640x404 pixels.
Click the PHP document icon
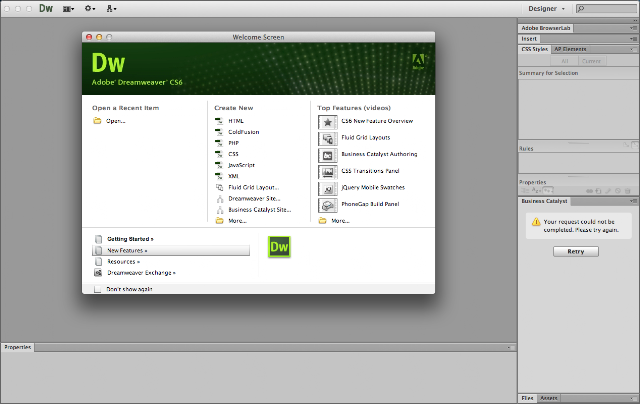point(220,143)
